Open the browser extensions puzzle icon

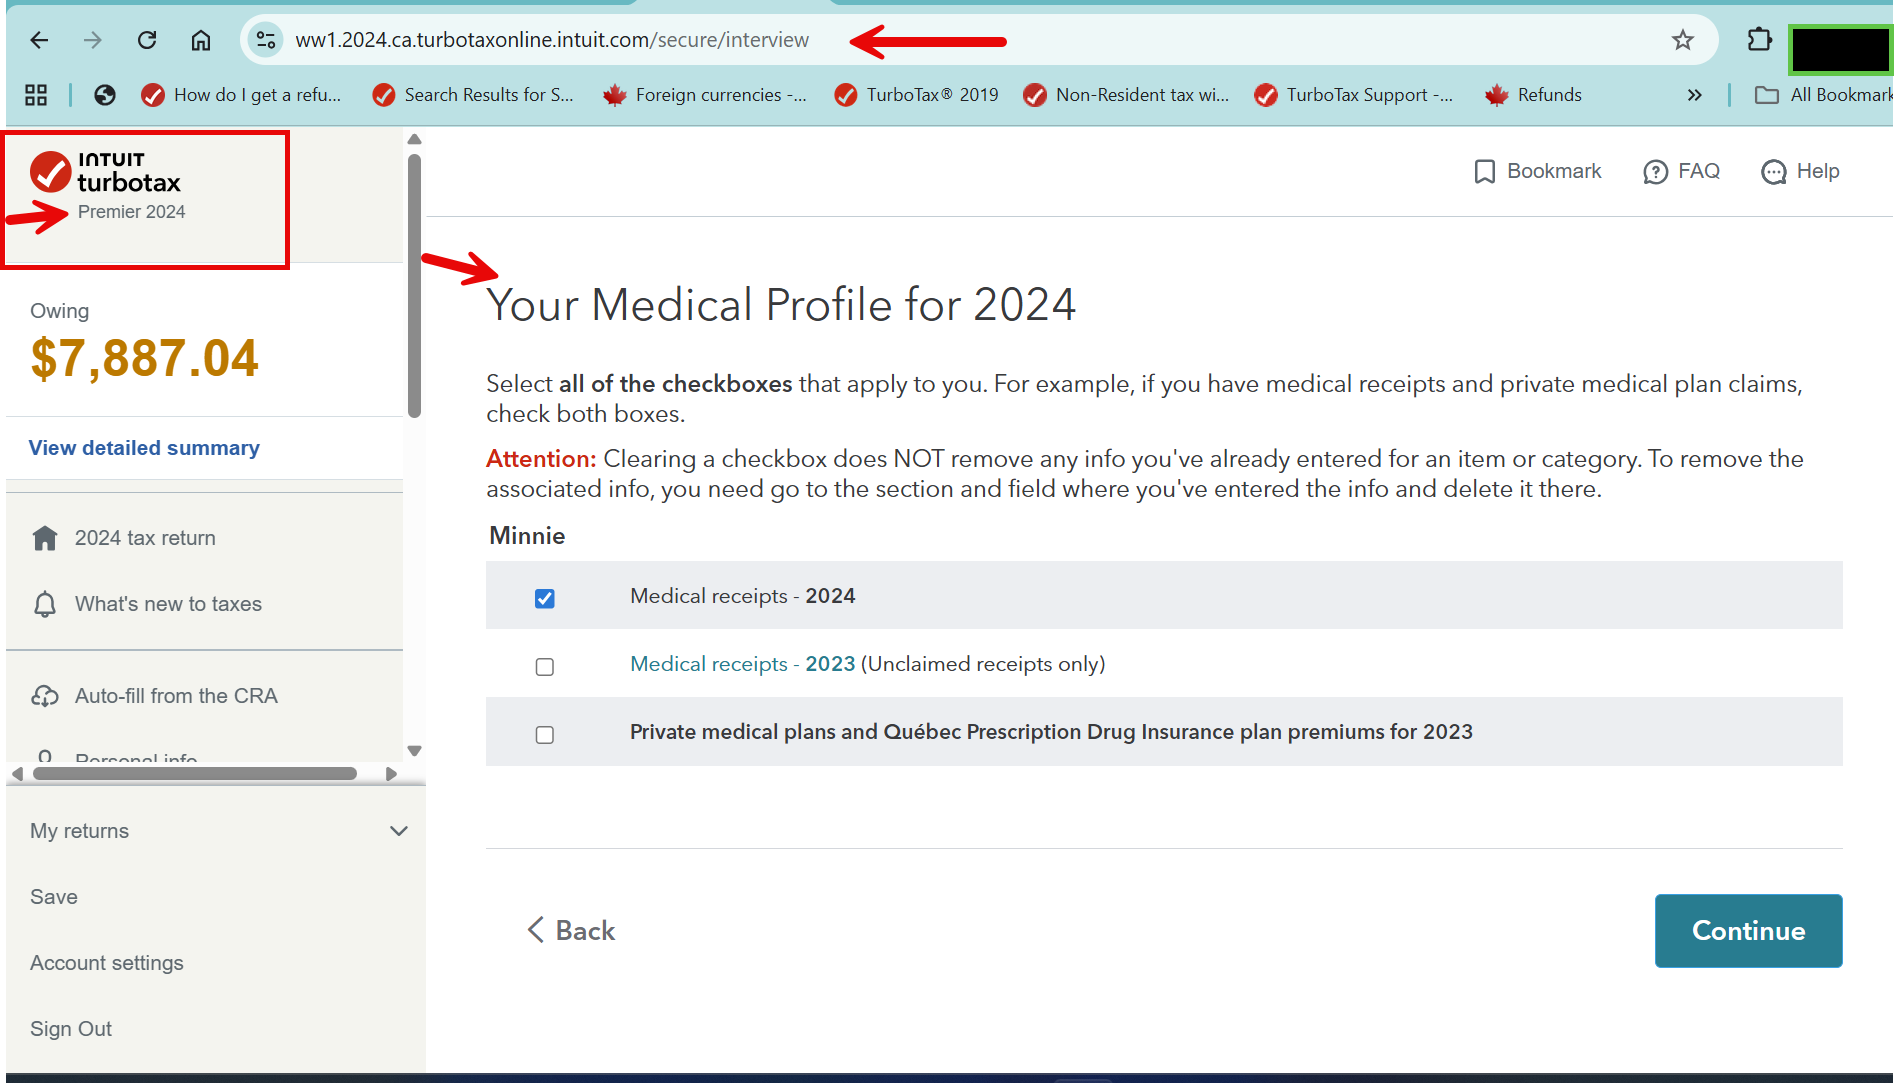1759,40
